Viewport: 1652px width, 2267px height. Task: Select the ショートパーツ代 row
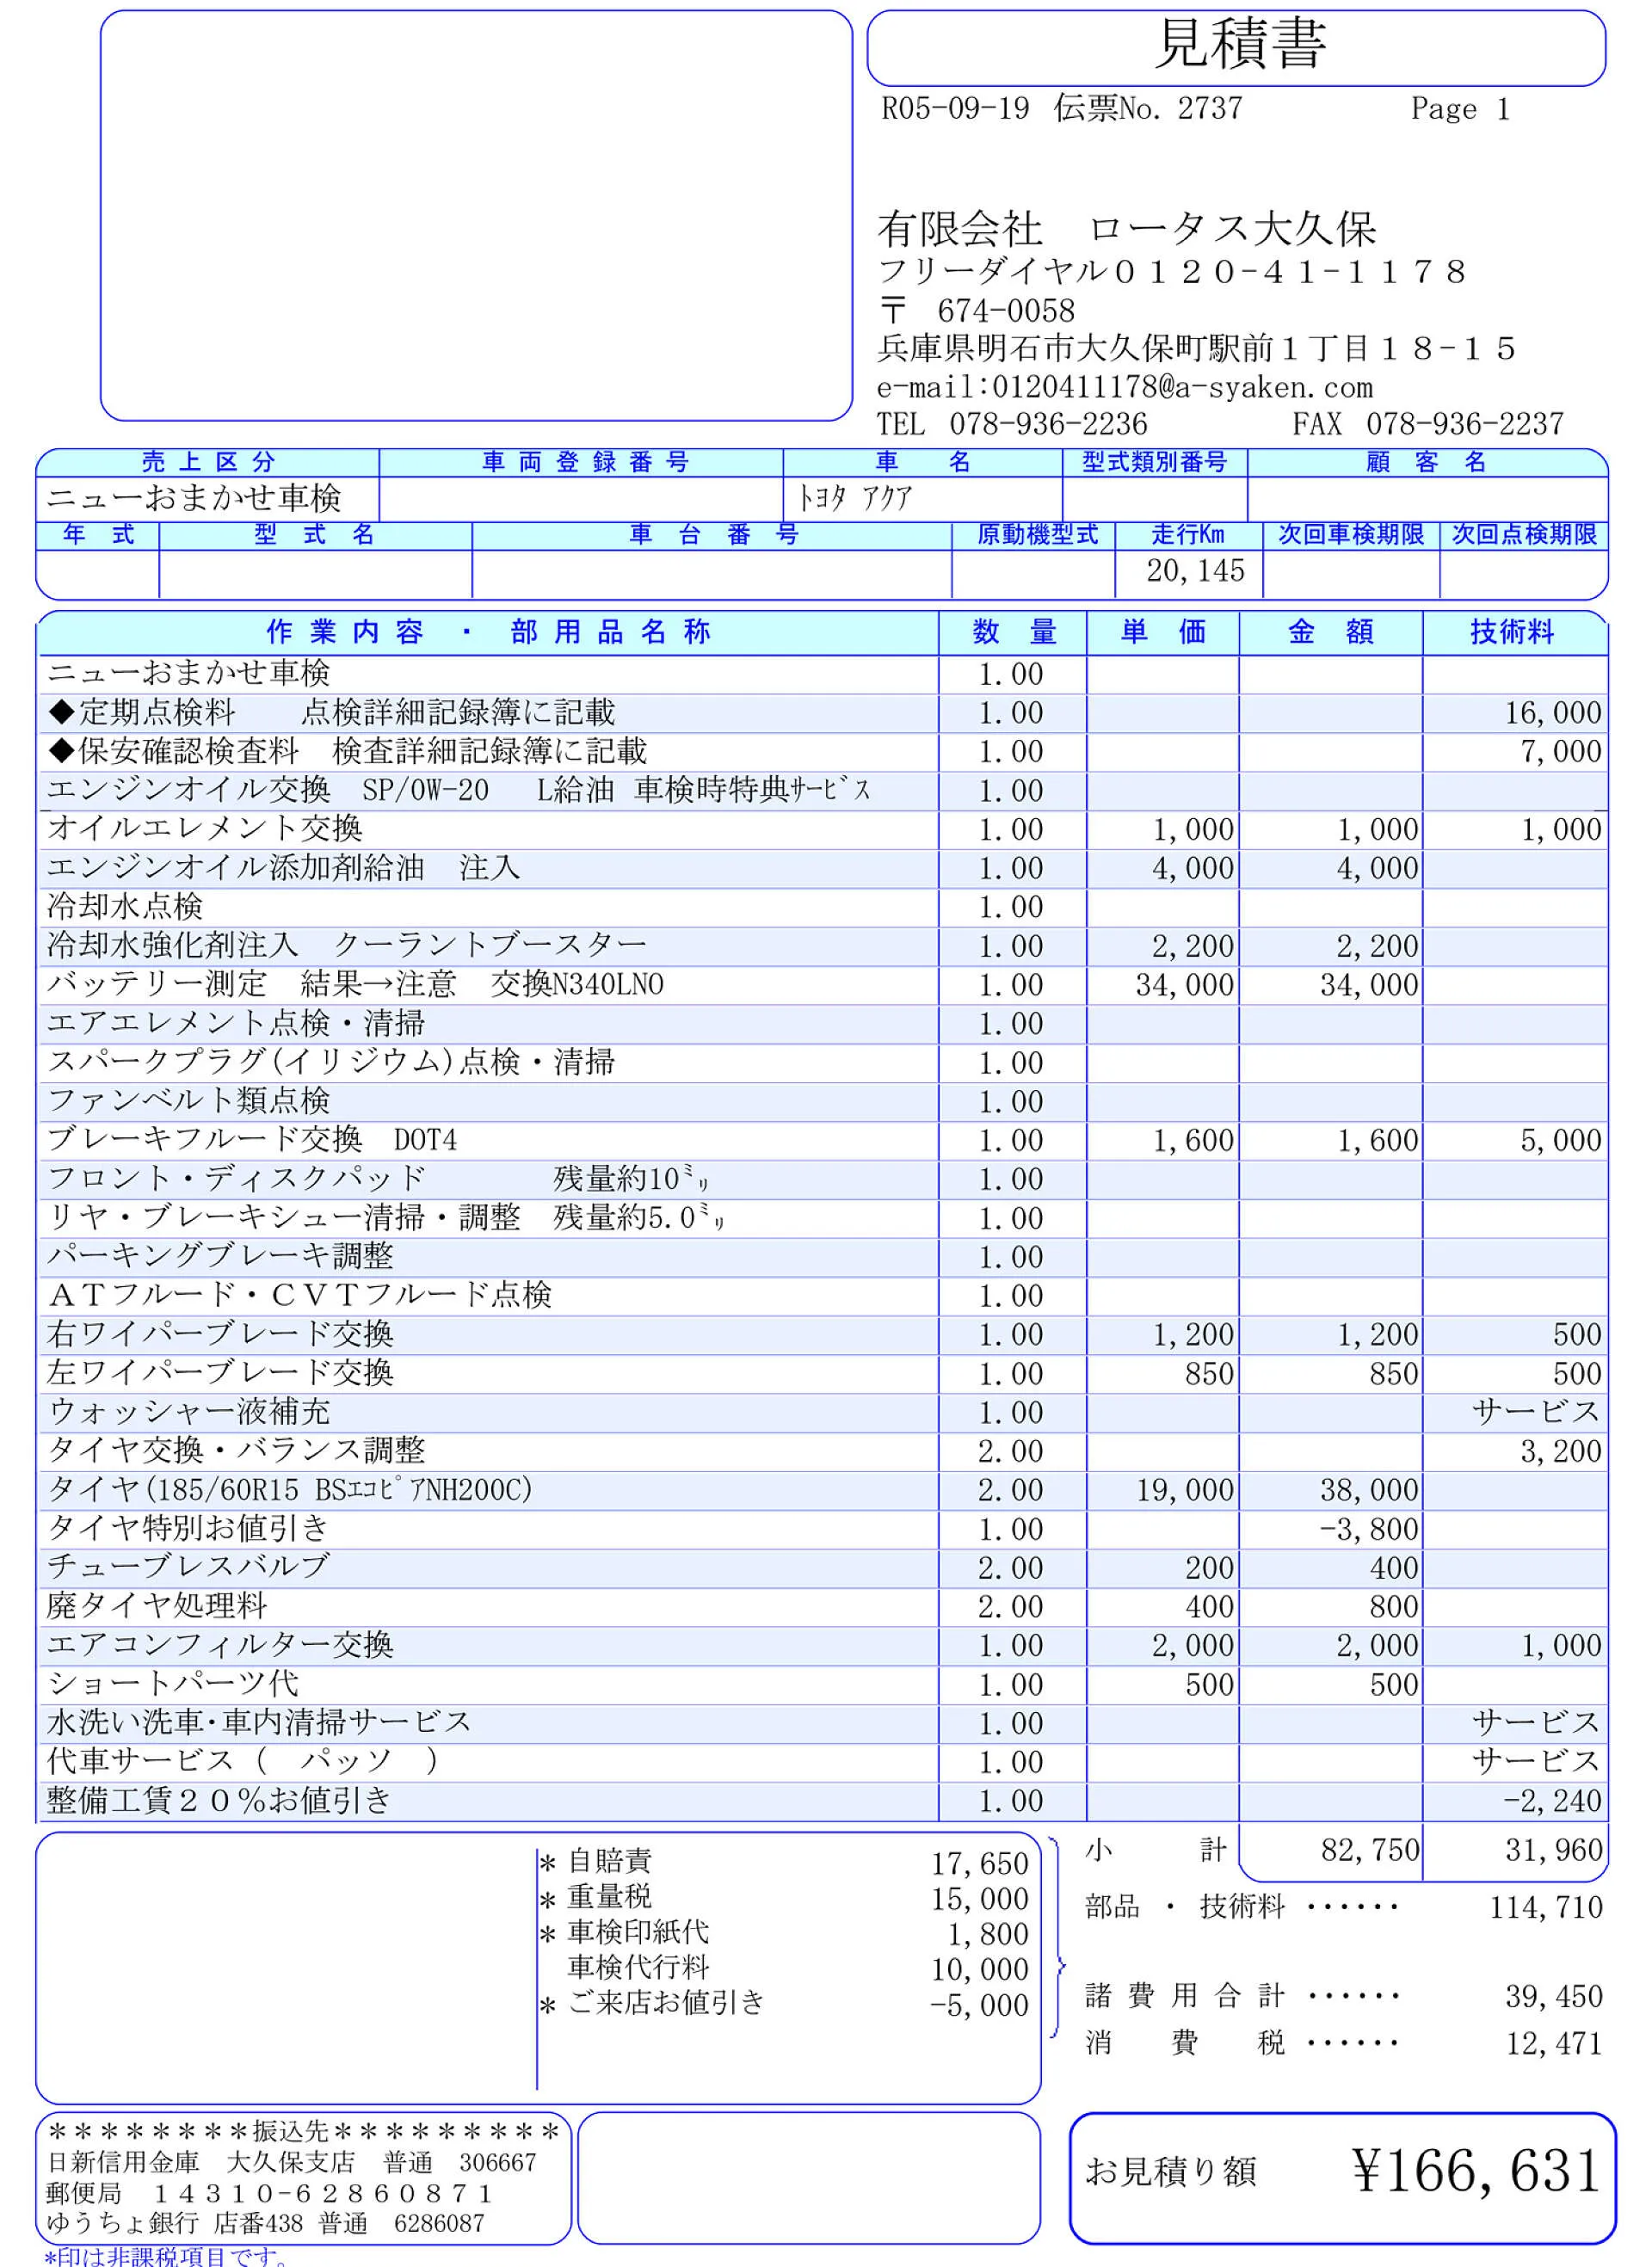pyautogui.click(x=822, y=1685)
